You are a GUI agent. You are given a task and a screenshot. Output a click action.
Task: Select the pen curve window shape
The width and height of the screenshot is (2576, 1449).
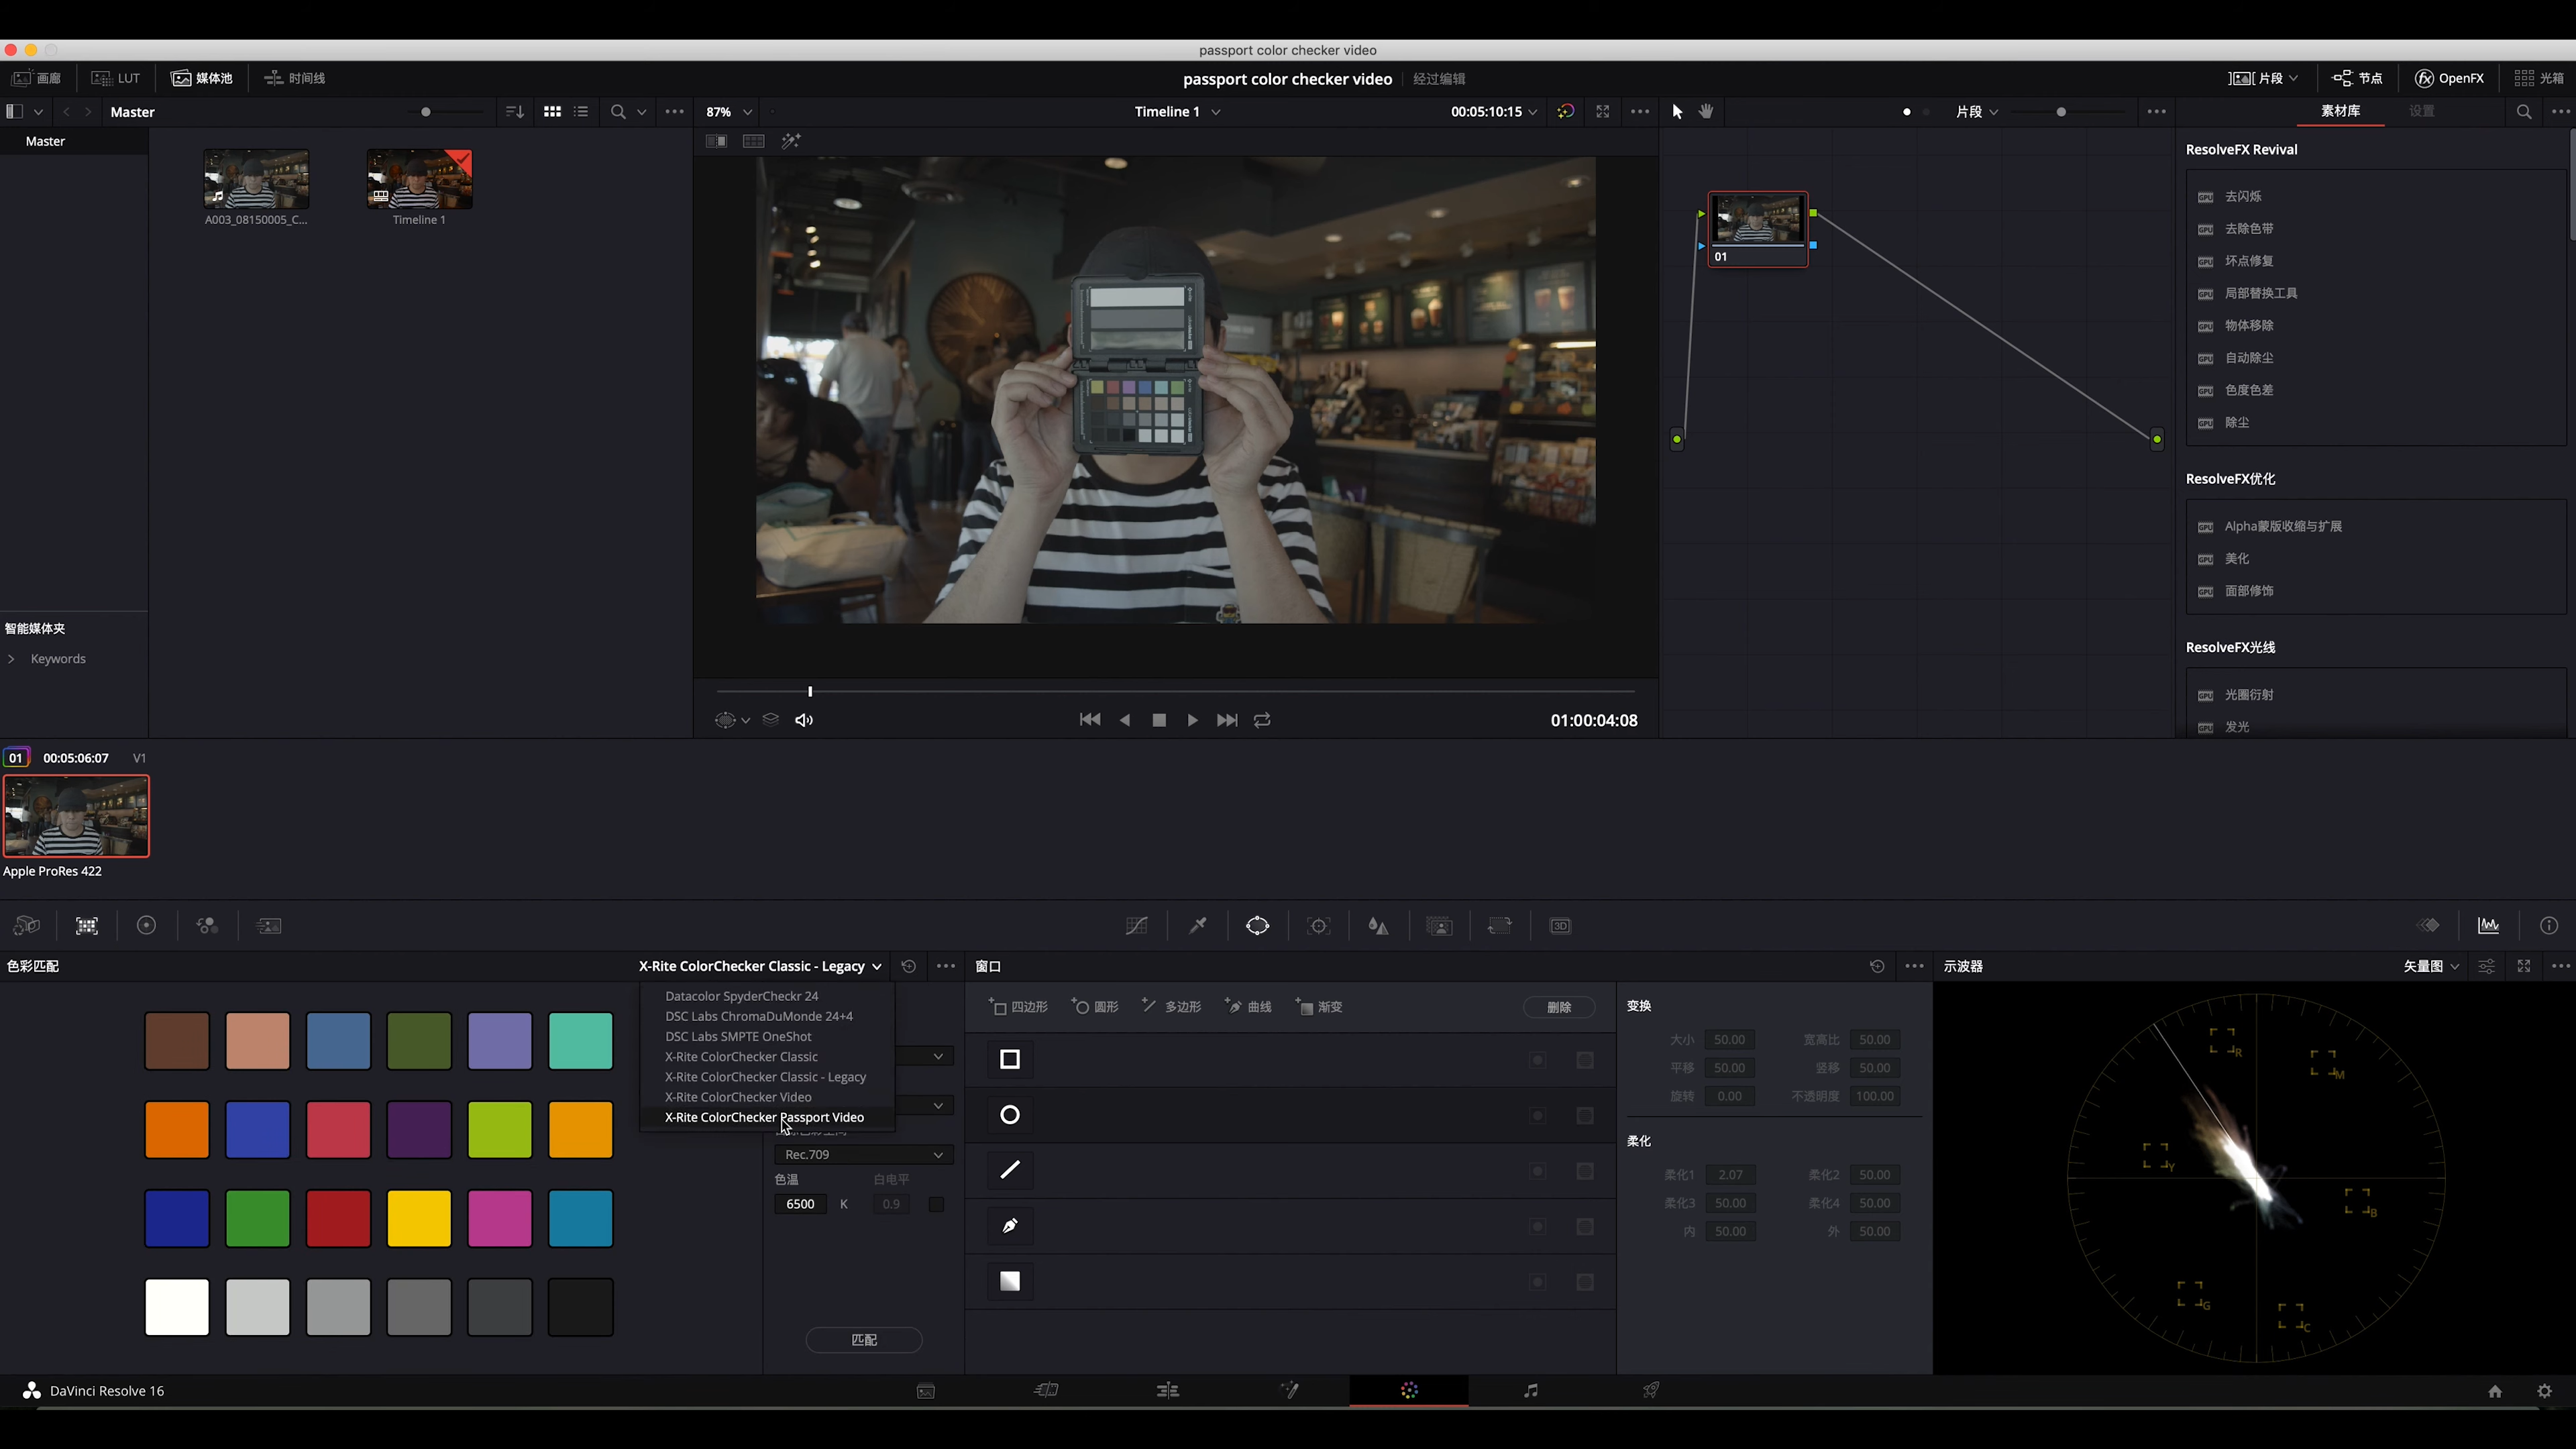(1009, 1226)
